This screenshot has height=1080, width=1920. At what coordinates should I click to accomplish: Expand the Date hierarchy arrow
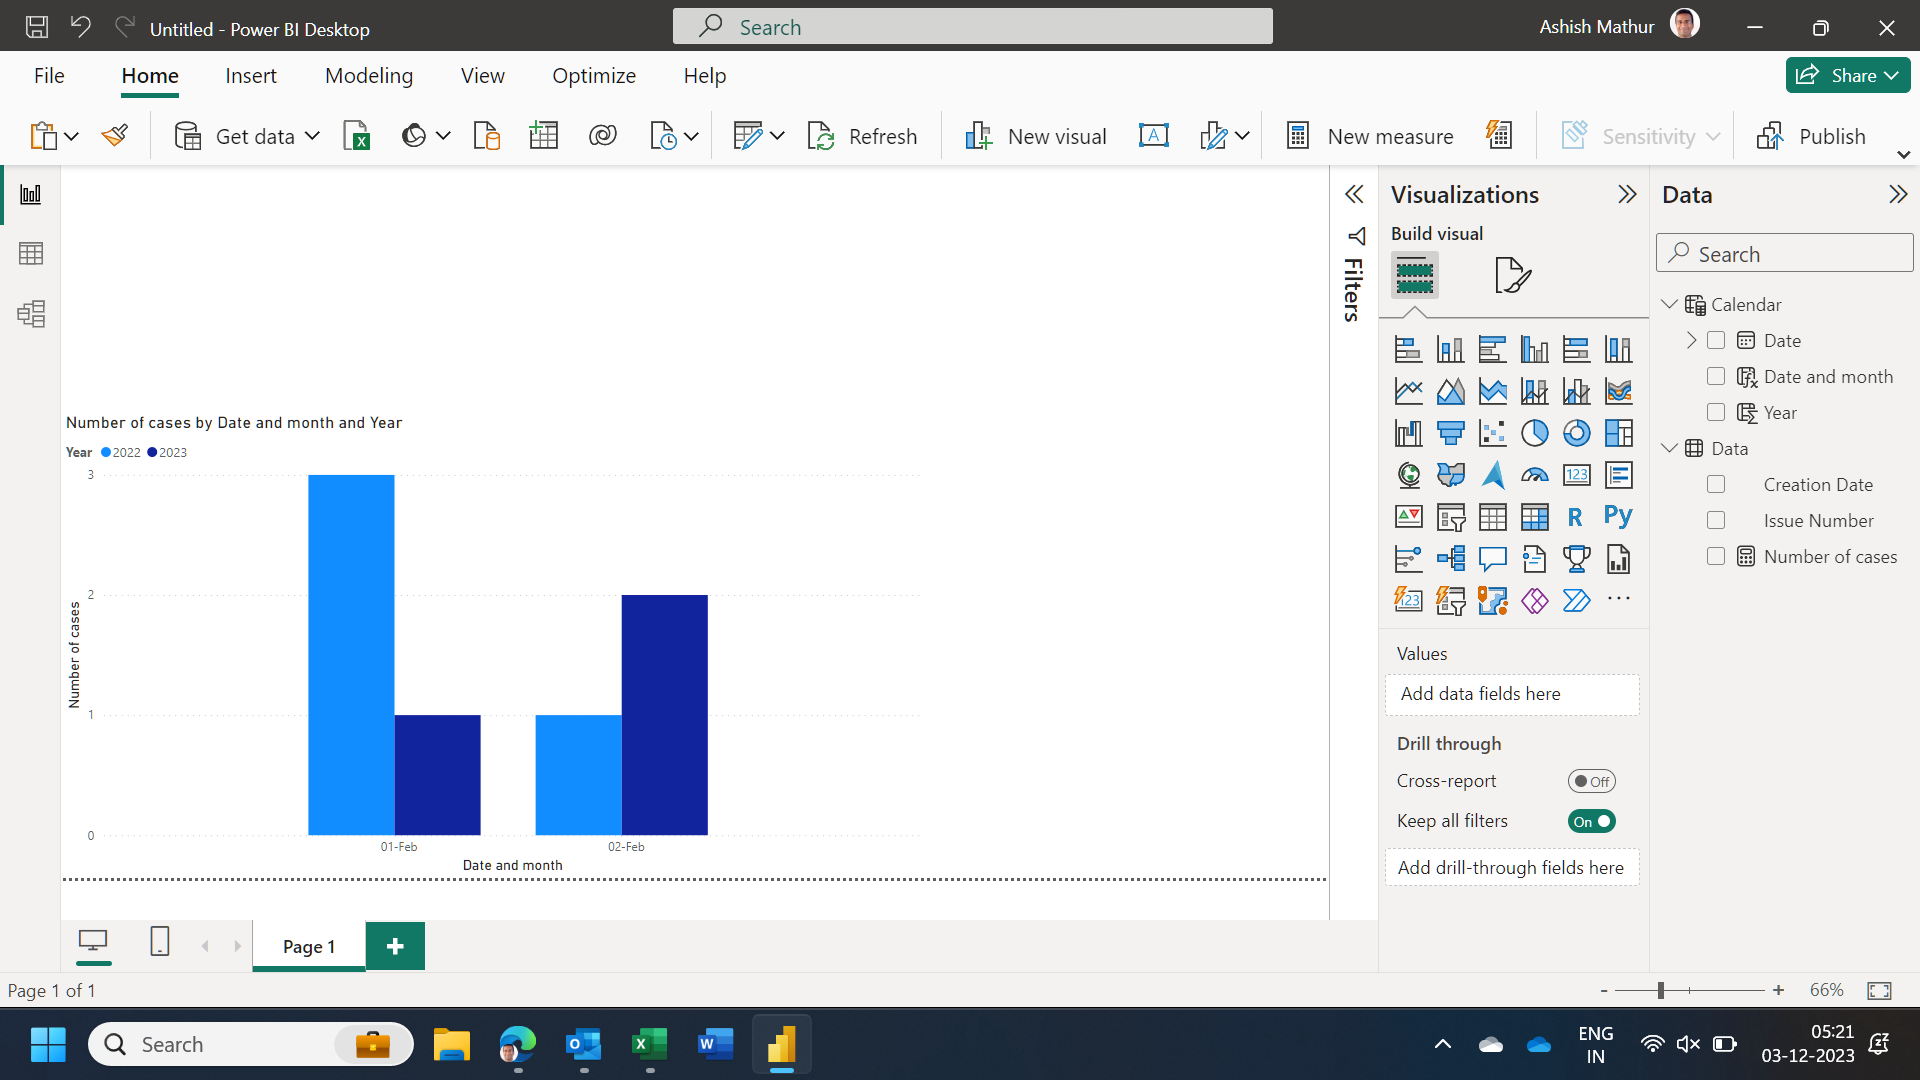click(1691, 340)
